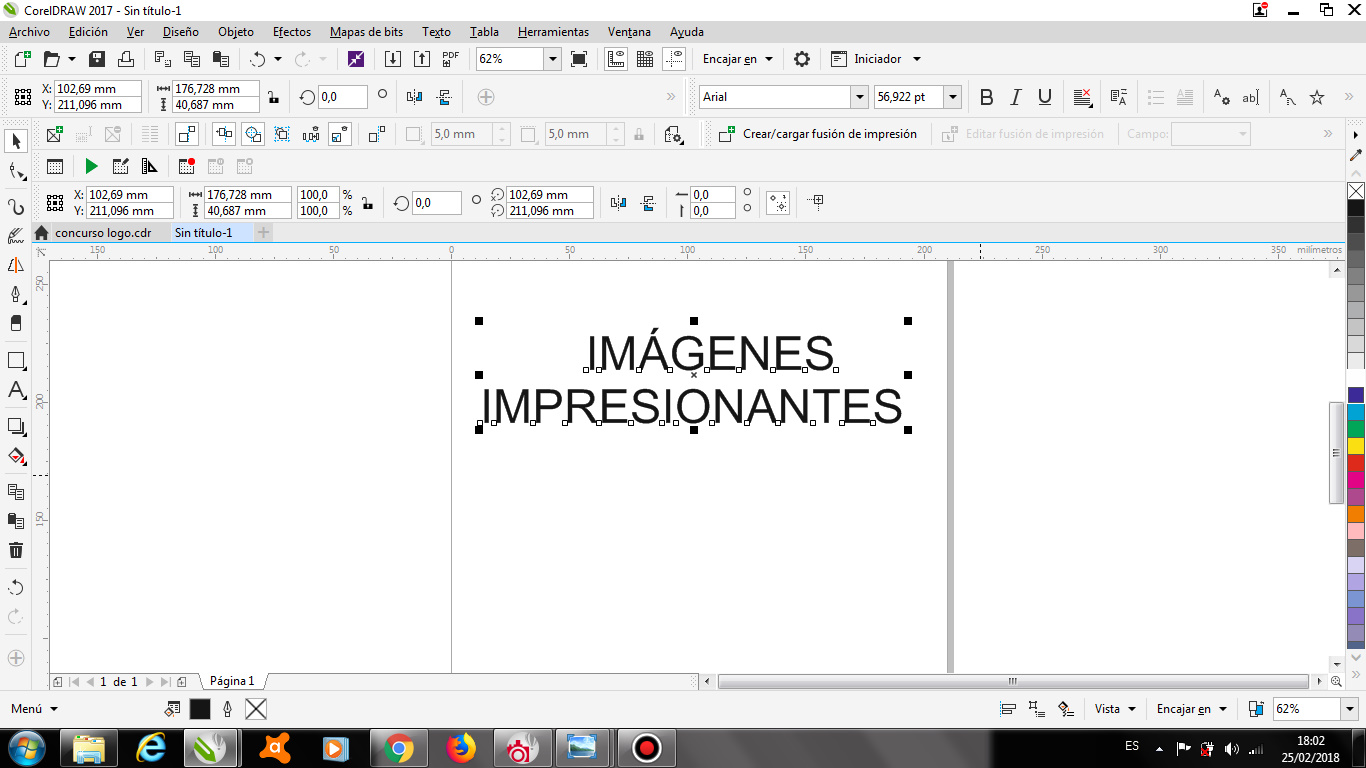
Task: Click the plus button beside the Sin título-1 tab
Action: [264, 233]
